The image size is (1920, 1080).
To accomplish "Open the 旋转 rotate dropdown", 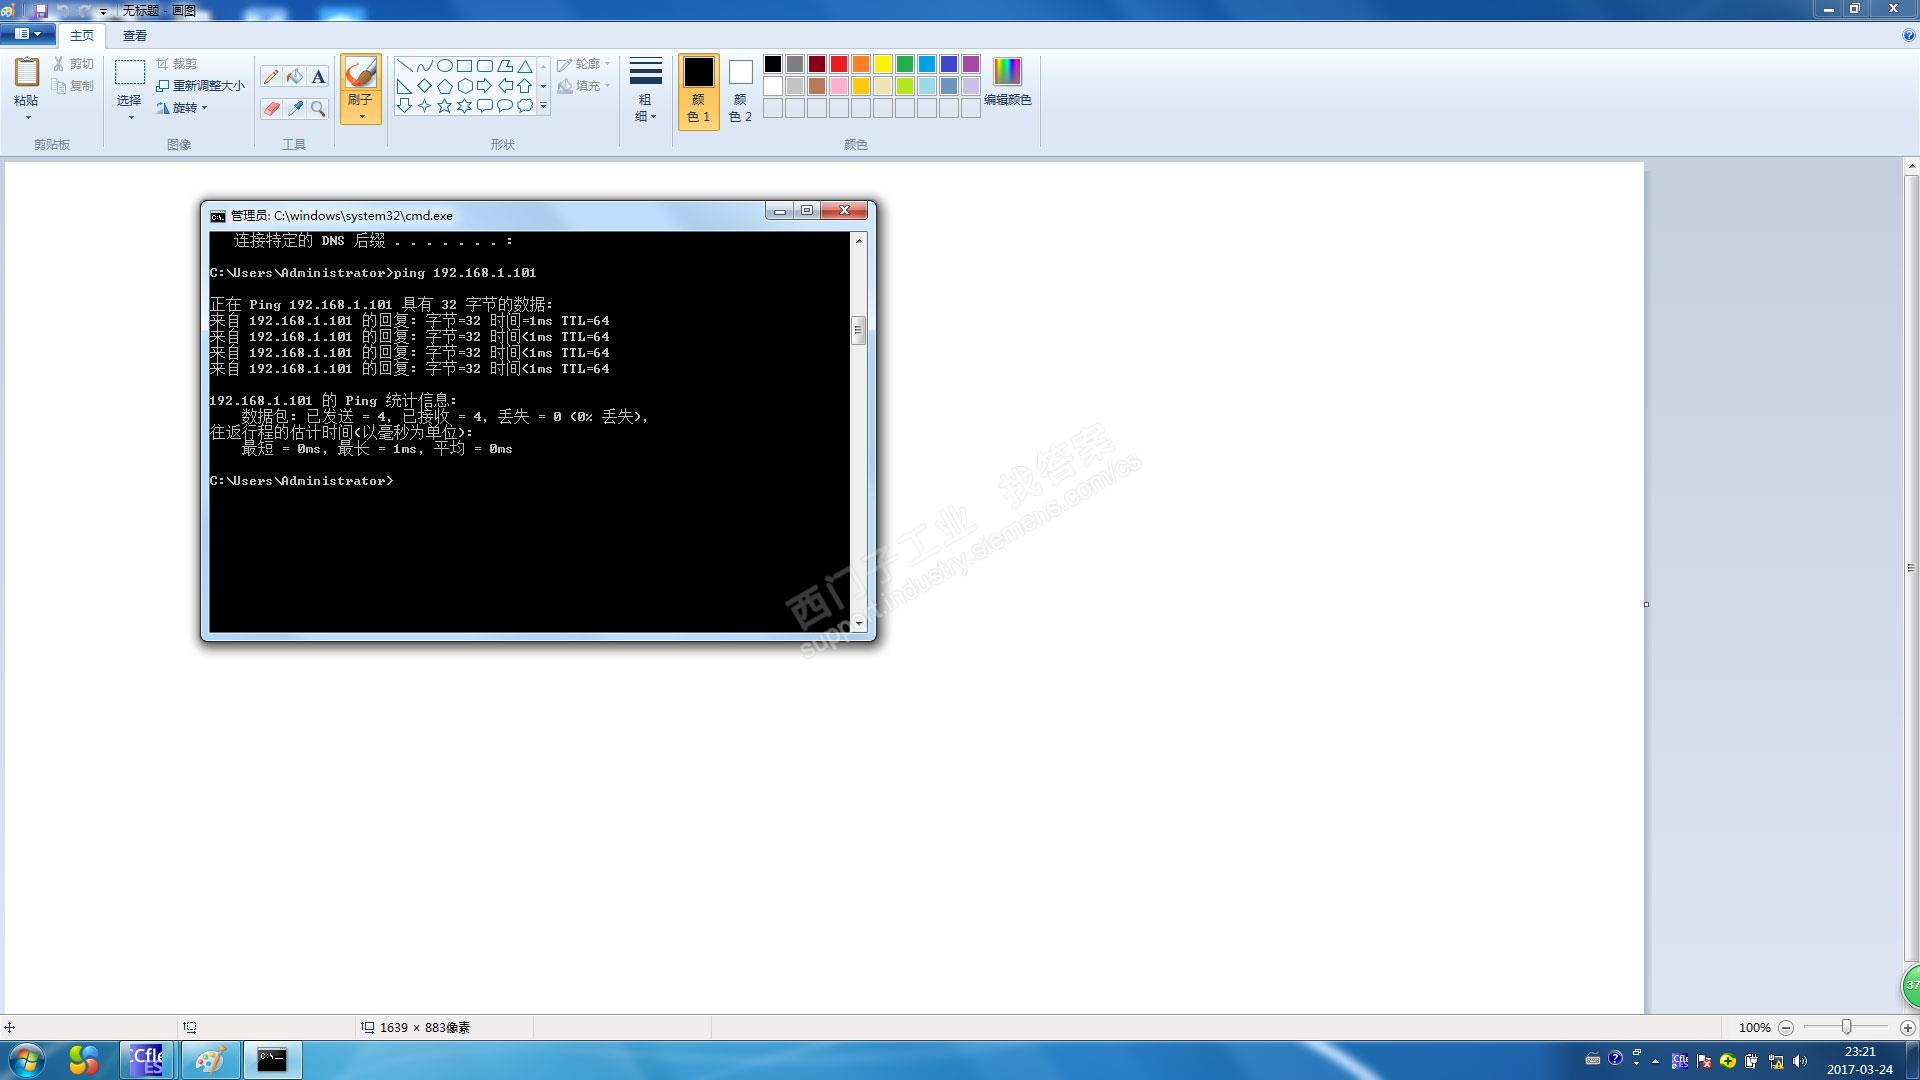I will [x=183, y=108].
